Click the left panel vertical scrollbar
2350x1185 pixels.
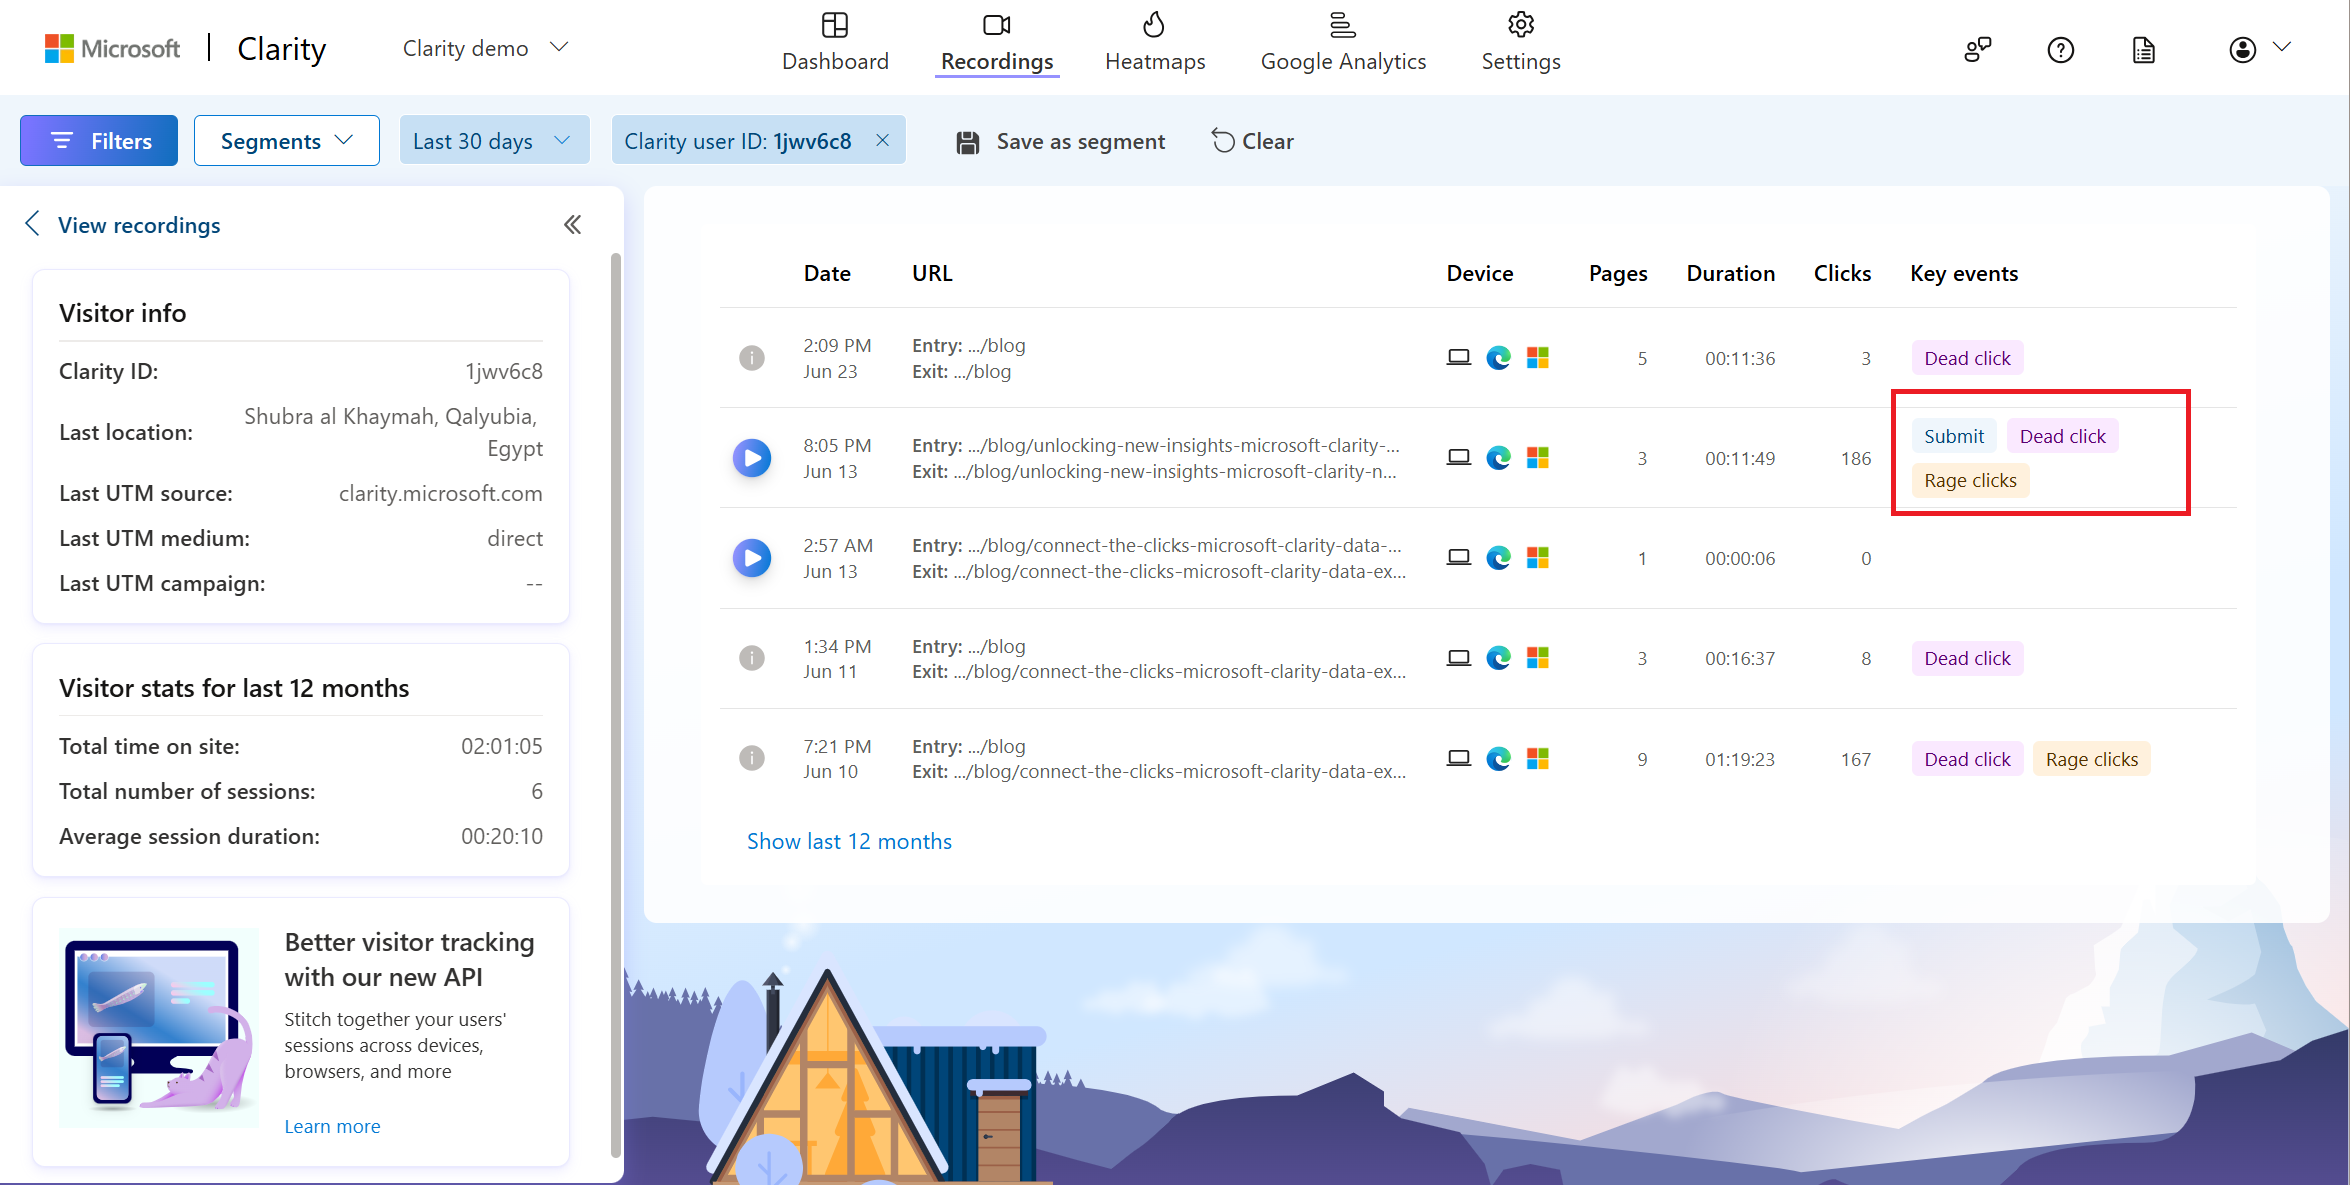click(x=615, y=704)
